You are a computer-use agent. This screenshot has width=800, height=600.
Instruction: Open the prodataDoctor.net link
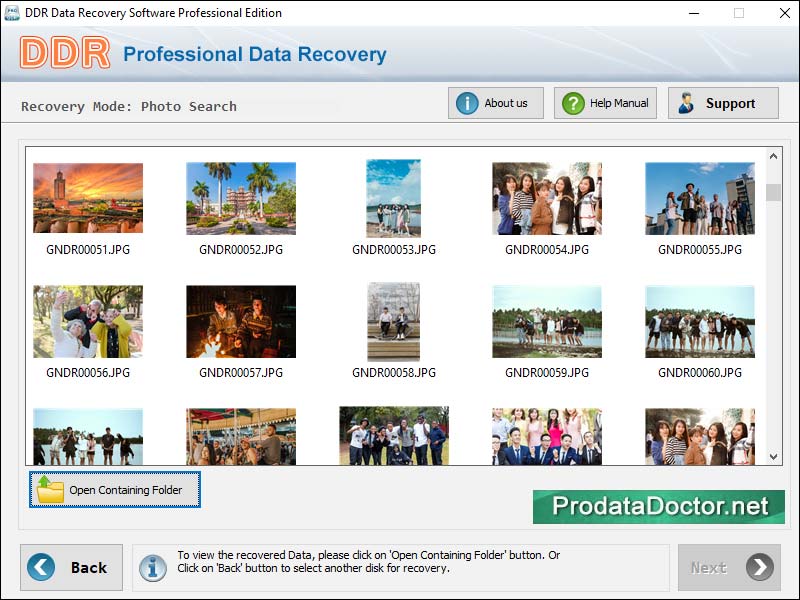point(658,506)
